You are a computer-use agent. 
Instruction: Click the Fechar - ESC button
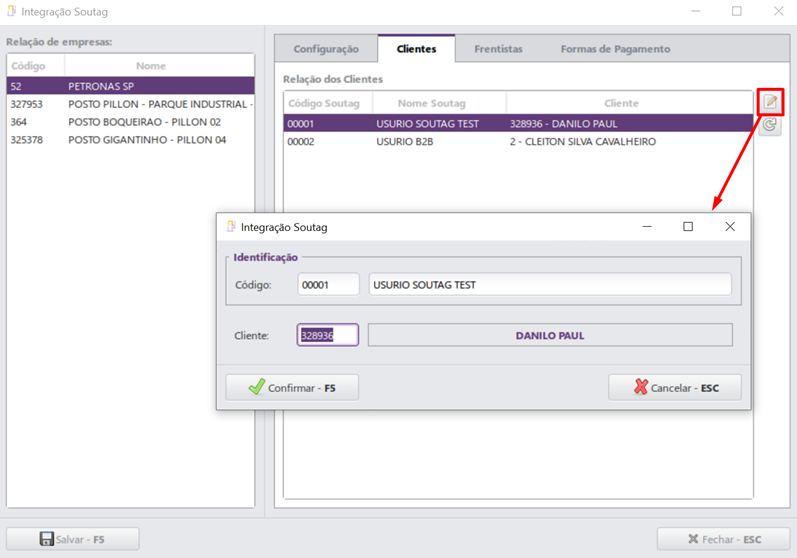pos(723,539)
